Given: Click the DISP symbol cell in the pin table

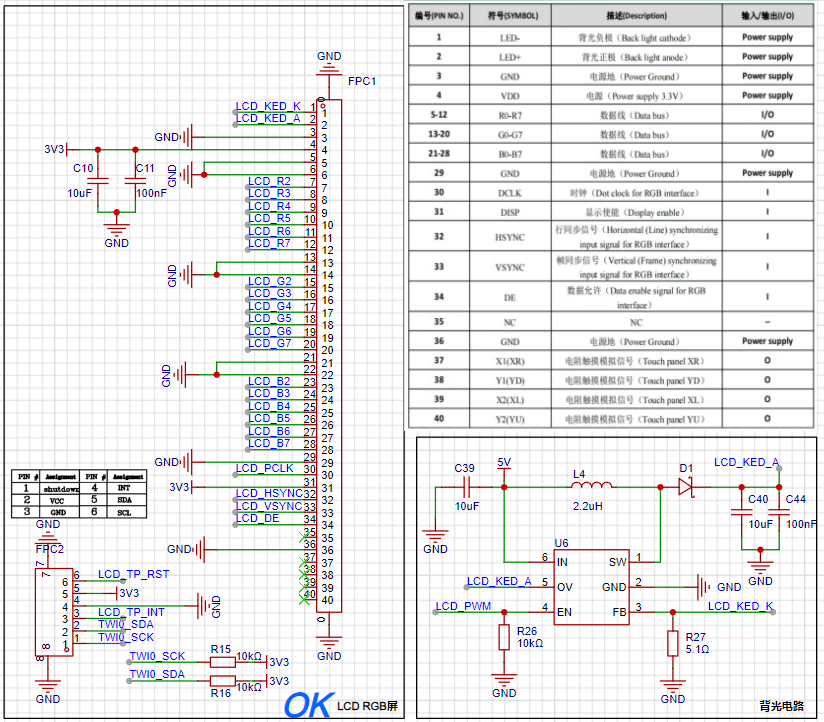Looking at the screenshot, I should [x=510, y=213].
